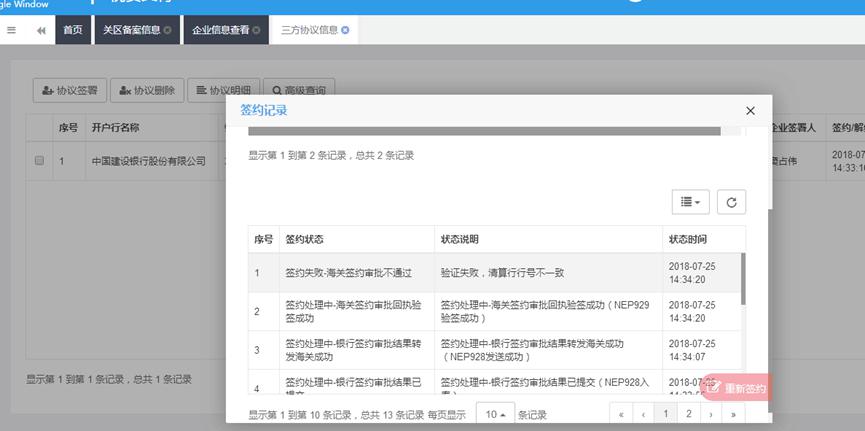The height and width of the screenshot is (431, 865).
Task: Click the refresh icon in the dialog
Action: pyautogui.click(x=731, y=202)
